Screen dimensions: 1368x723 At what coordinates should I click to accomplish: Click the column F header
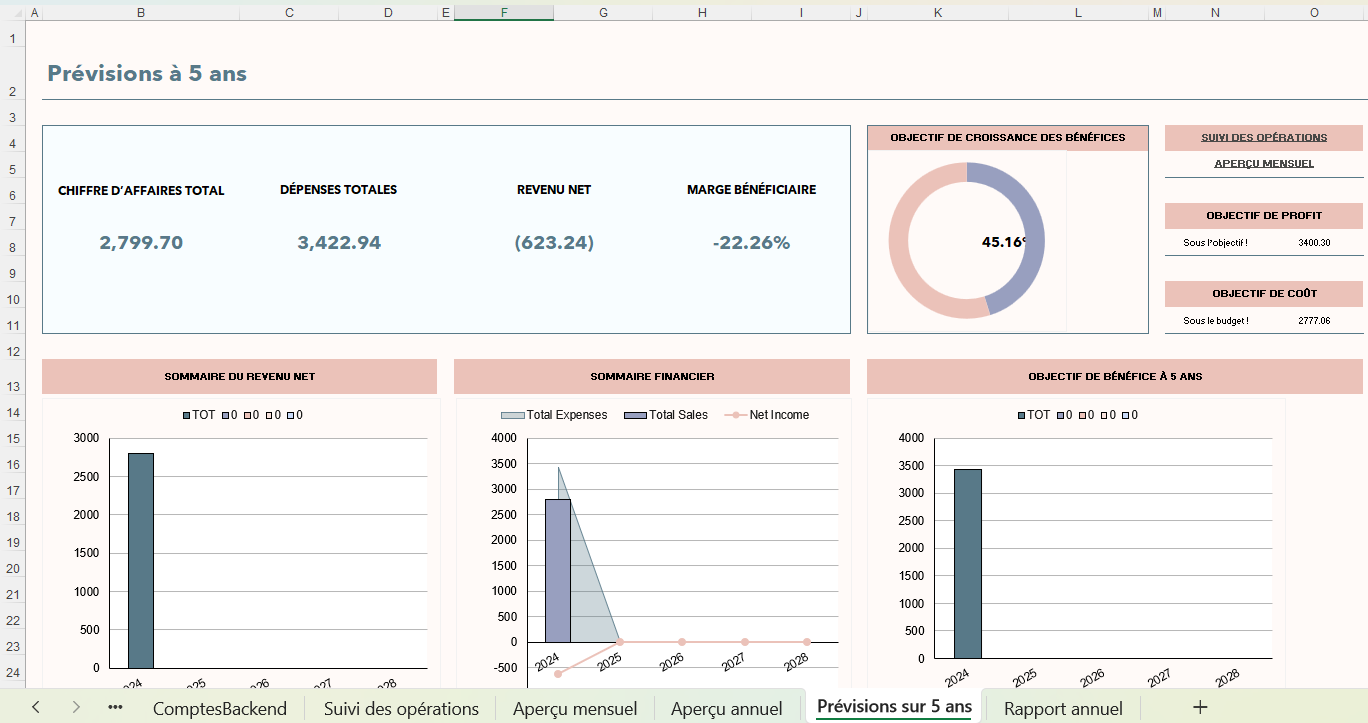click(x=503, y=14)
